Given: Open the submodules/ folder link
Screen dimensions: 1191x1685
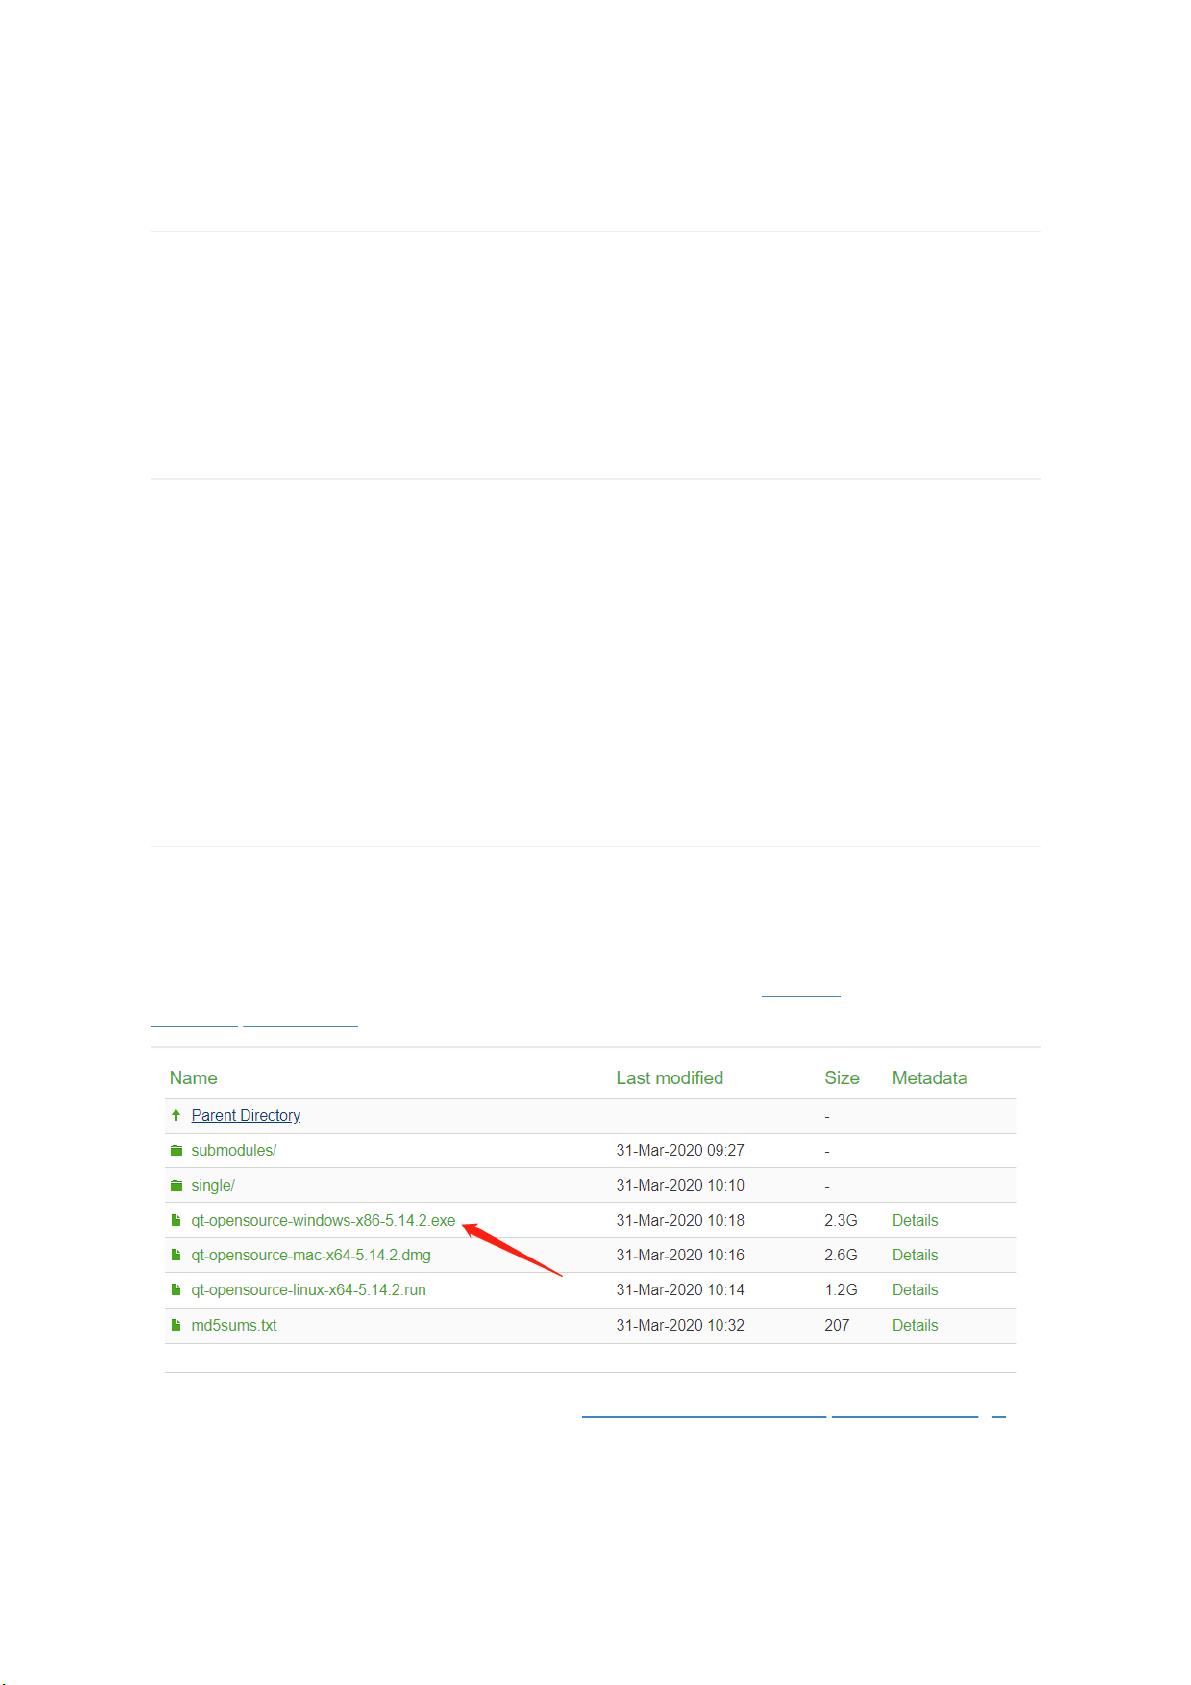Looking at the screenshot, I should (233, 1151).
